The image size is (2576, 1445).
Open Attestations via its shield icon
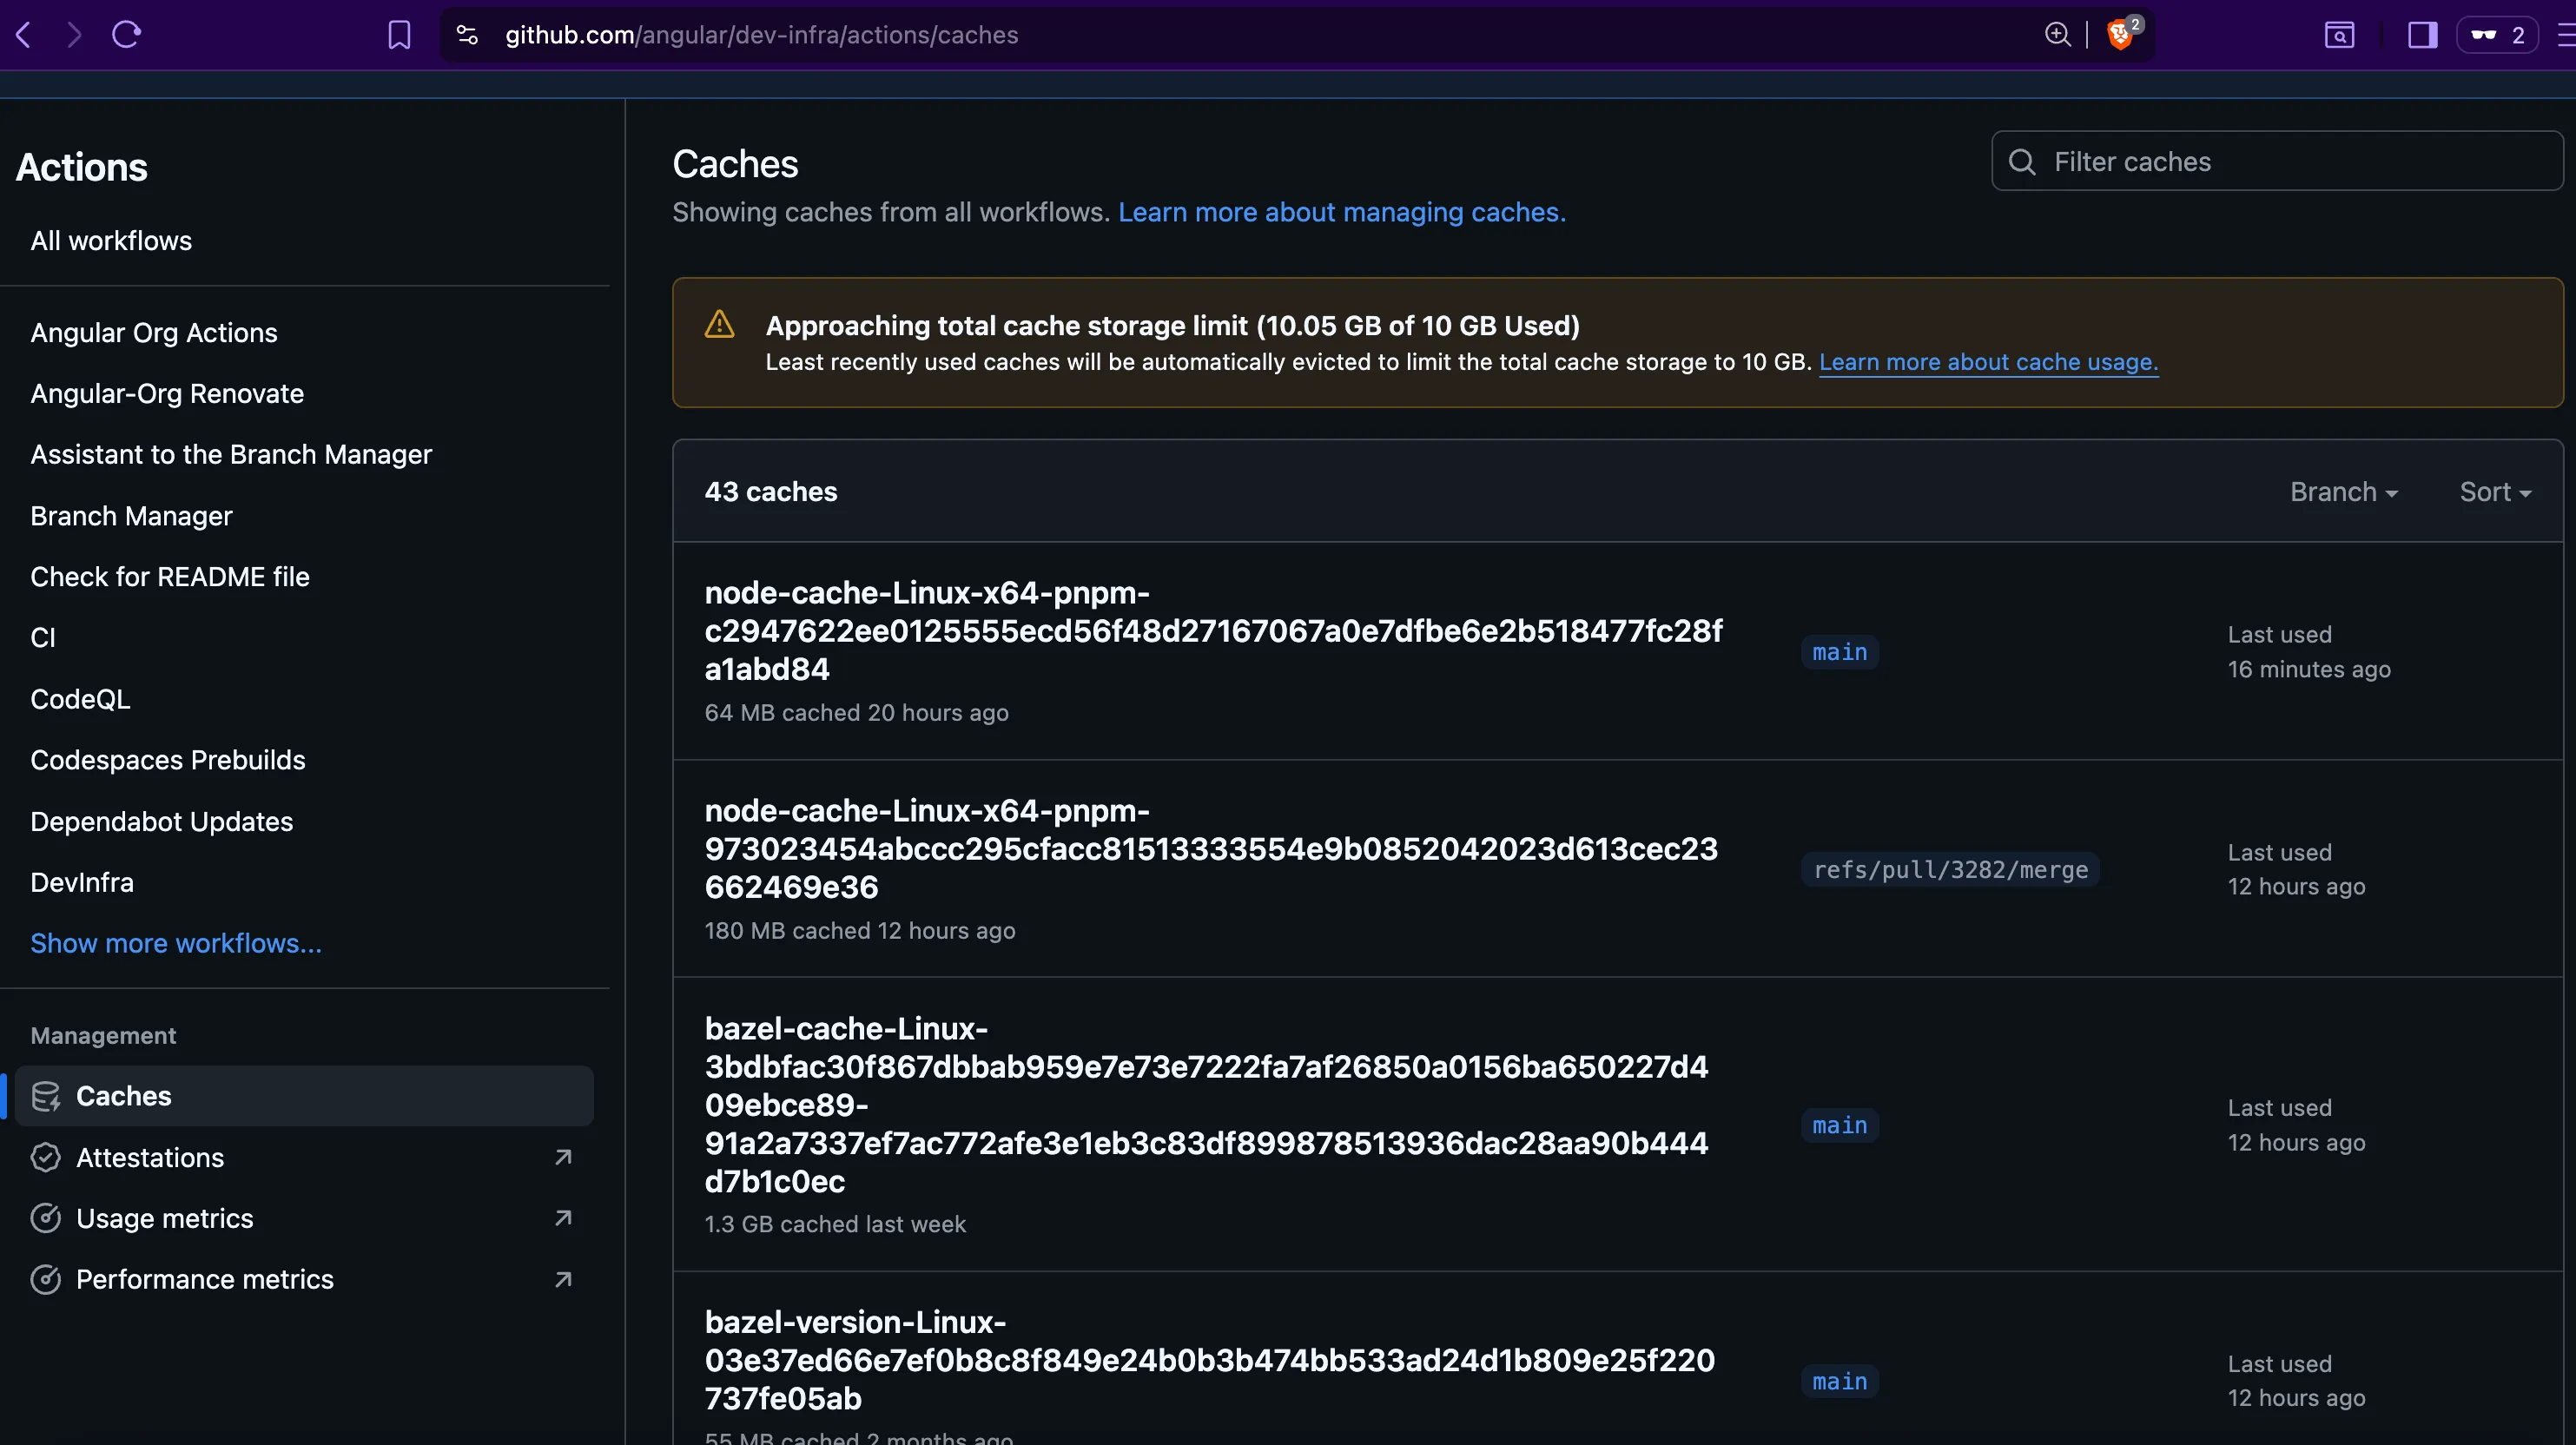46,1158
